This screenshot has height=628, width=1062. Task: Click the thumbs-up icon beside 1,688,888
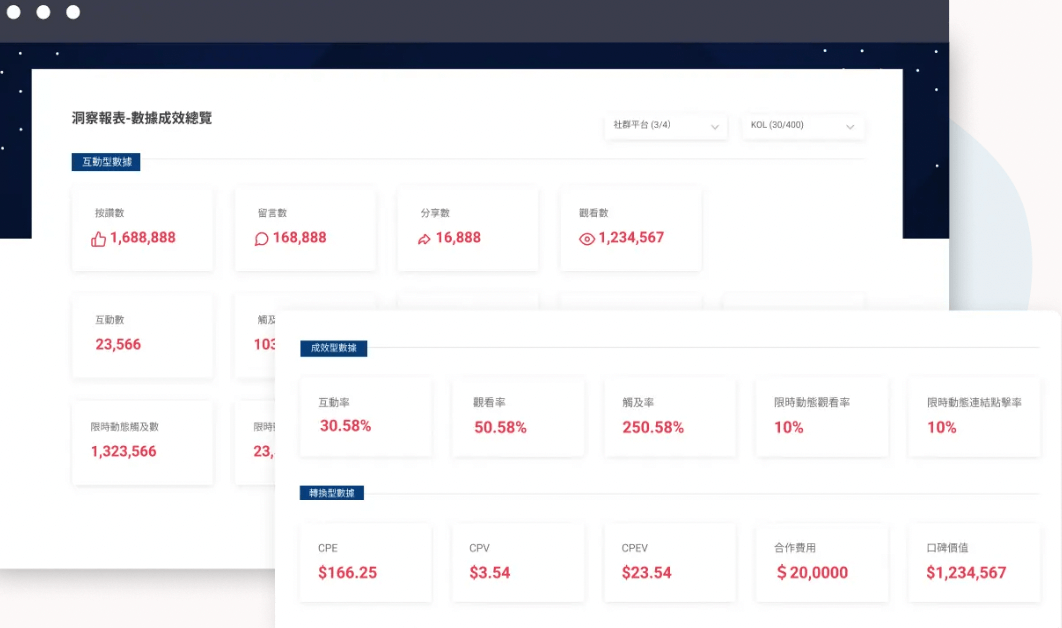point(98,238)
